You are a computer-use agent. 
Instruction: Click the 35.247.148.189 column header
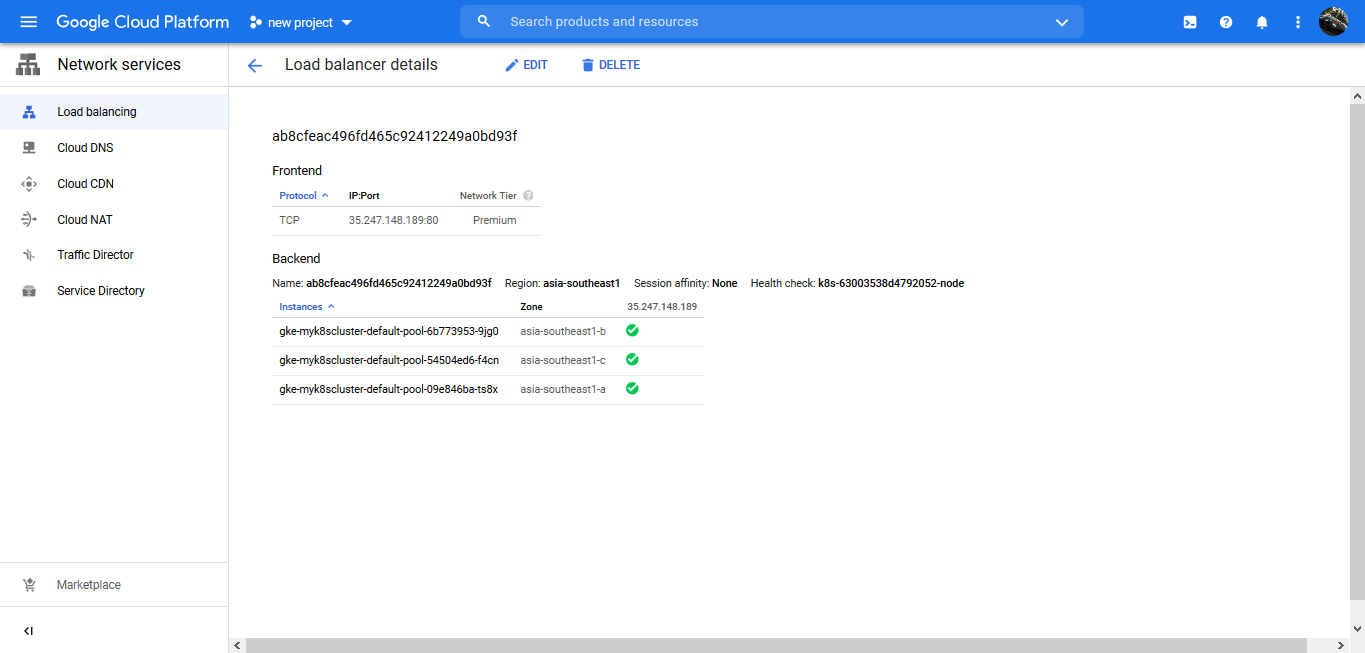point(662,307)
